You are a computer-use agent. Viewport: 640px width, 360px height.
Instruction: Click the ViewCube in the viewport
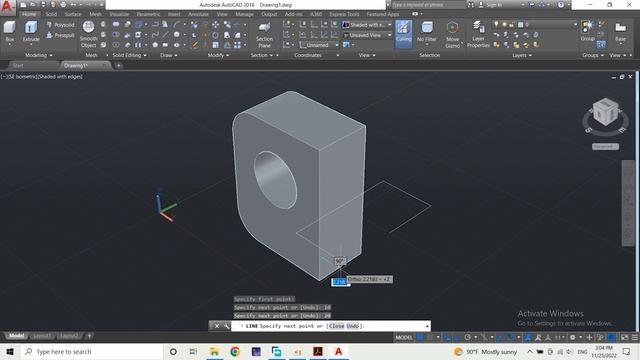pyautogui.click(x=605, y=112)
